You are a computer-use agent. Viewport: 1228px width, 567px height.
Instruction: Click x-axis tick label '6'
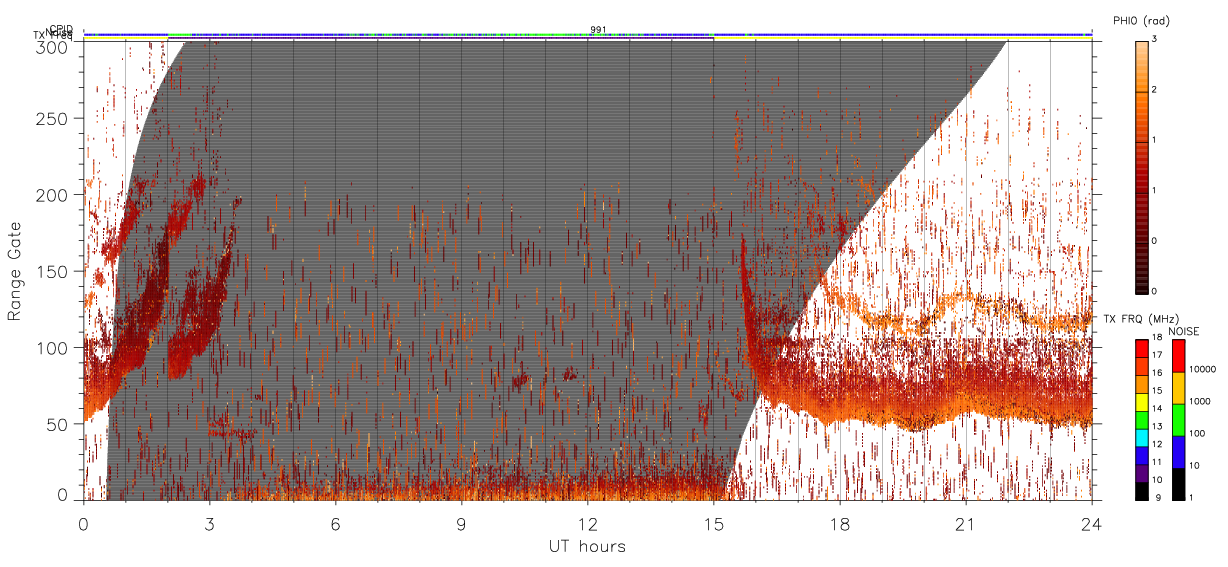pyautogui.click(x=336, y=524)
